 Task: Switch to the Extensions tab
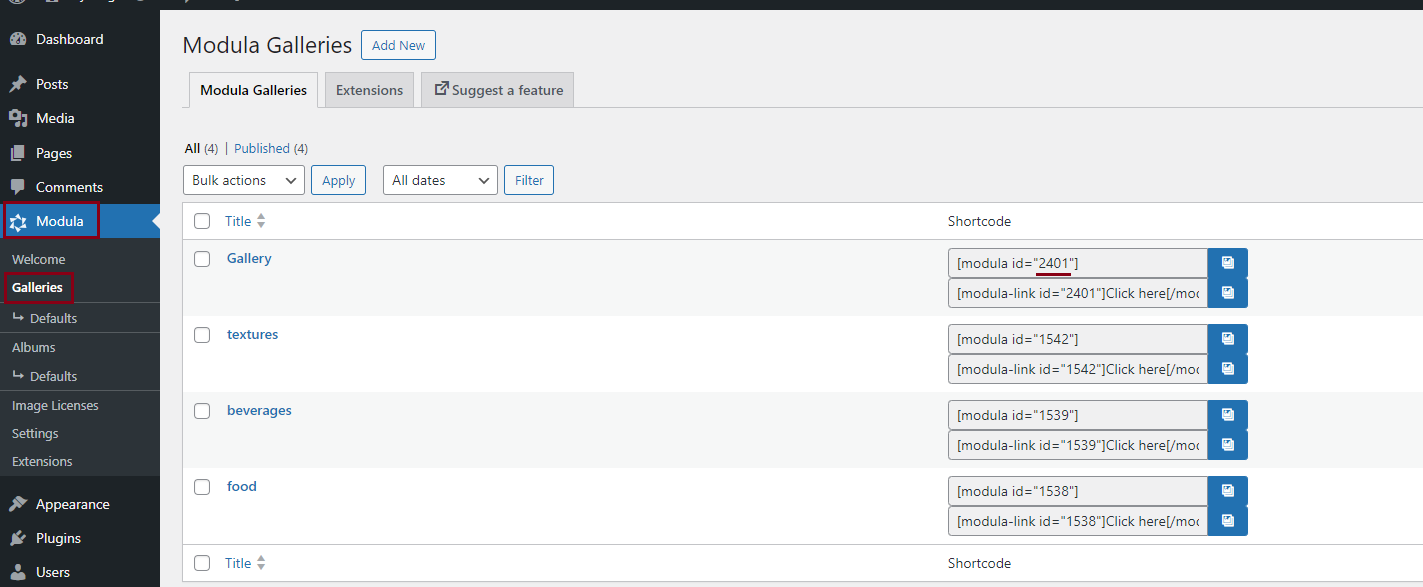pos(369,90)
